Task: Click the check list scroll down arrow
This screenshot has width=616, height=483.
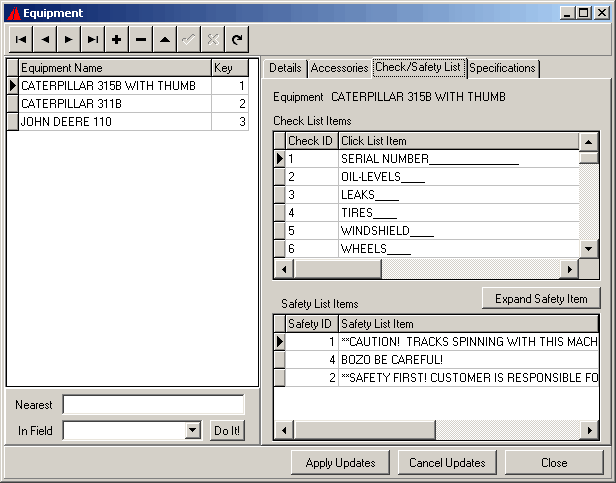Action: (588, 249)
